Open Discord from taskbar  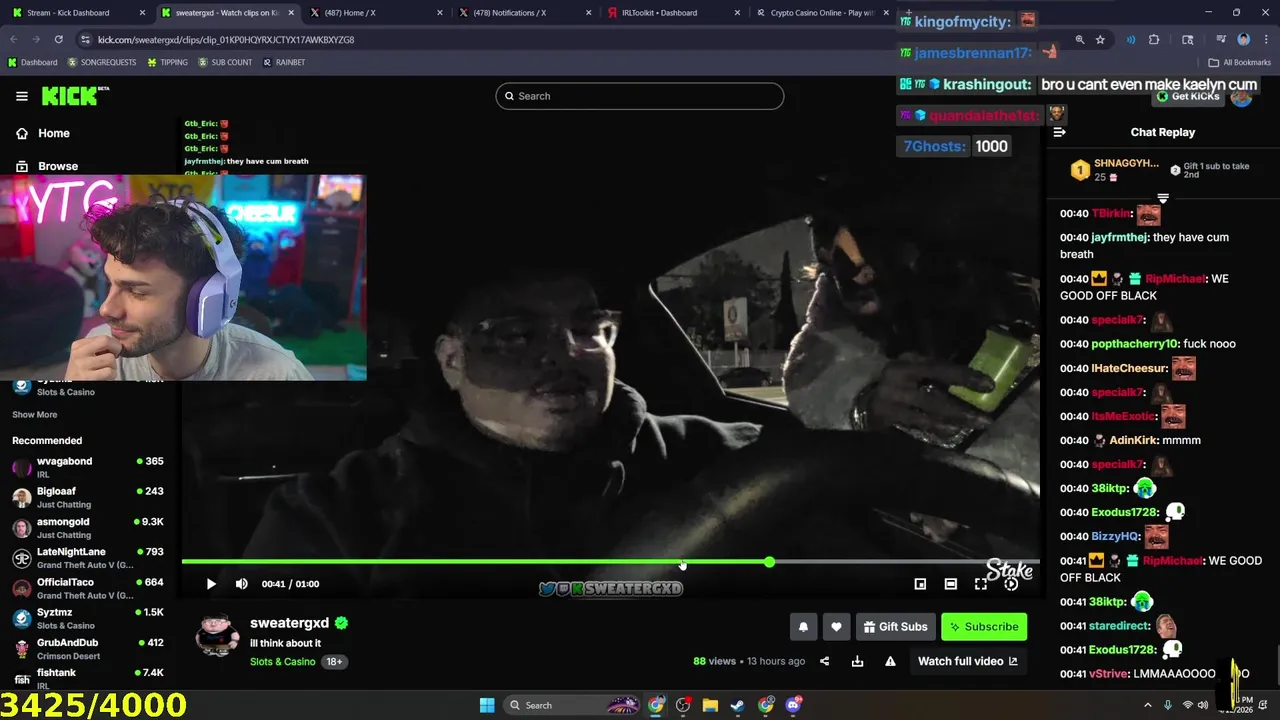point(794,705)
